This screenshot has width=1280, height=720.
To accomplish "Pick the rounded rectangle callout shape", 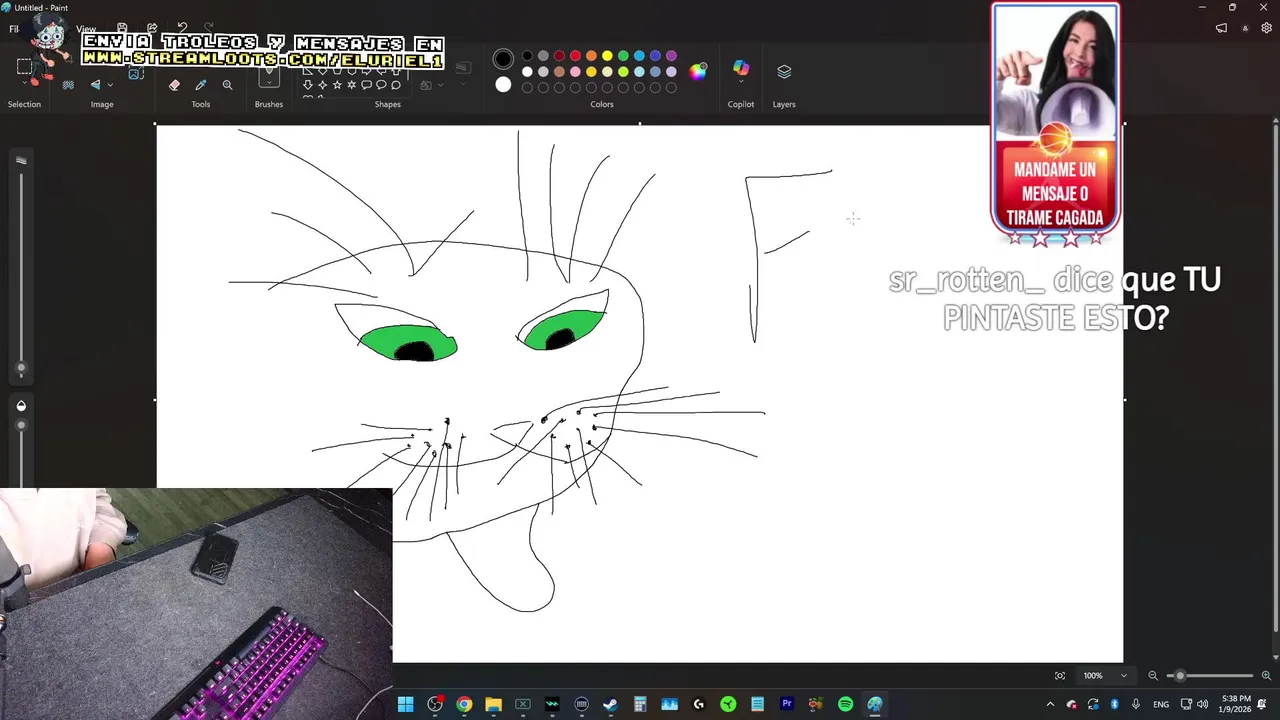I will 366,85.
